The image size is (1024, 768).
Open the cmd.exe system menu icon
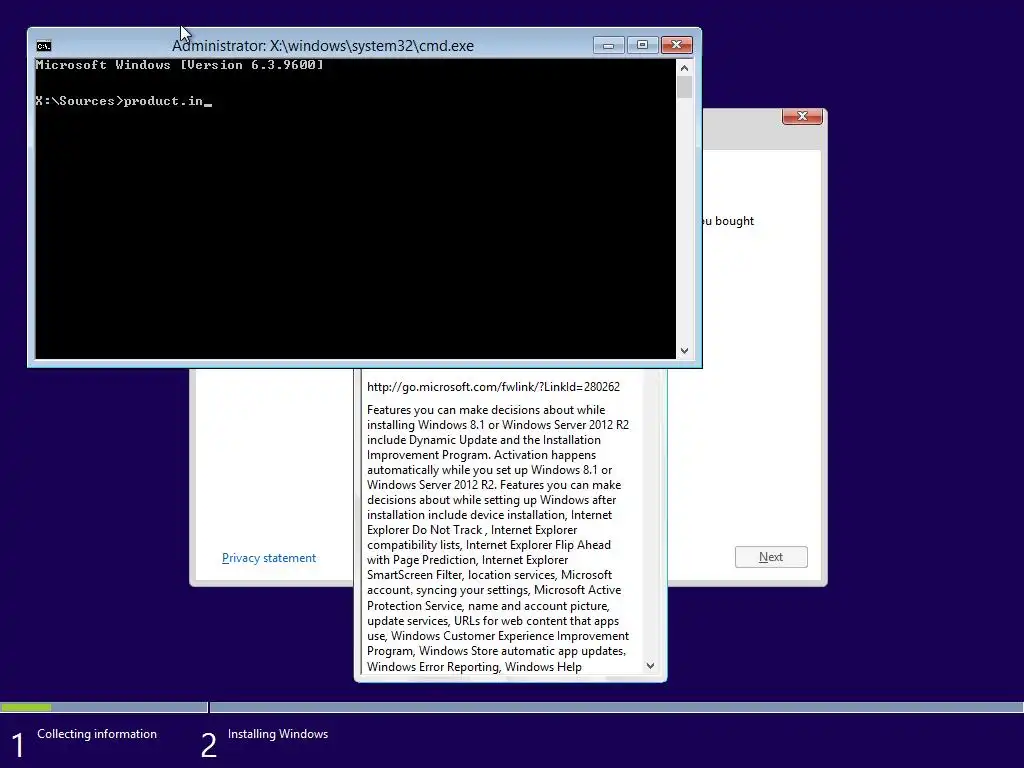click(44, 46)
